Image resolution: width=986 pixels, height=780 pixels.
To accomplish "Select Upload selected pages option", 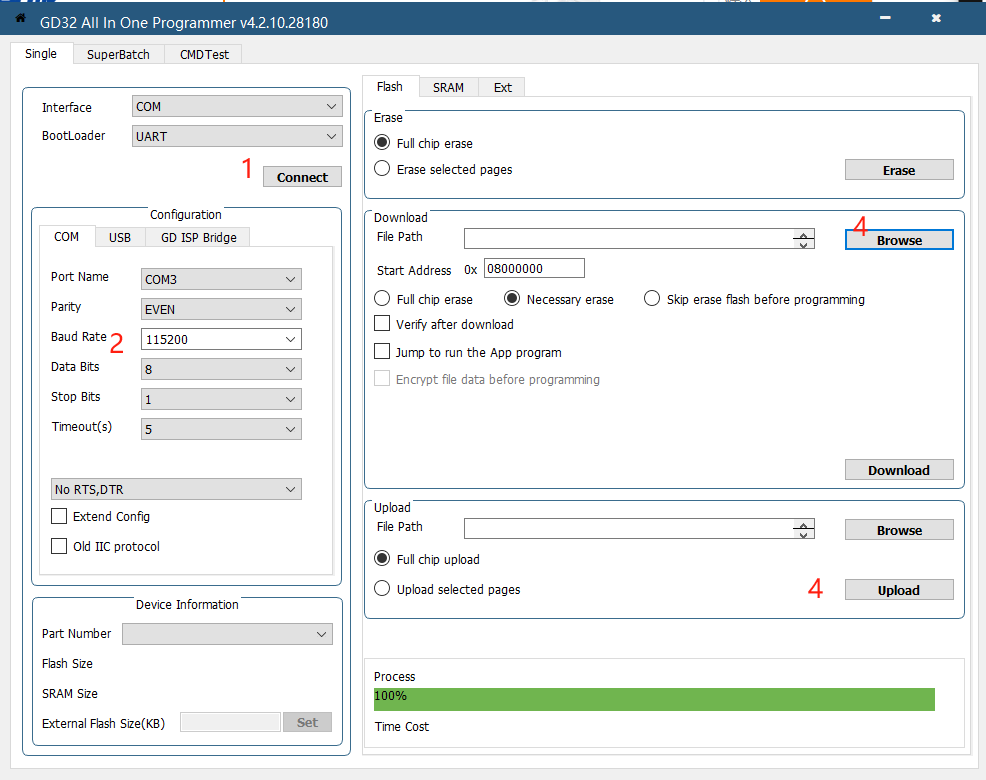I will coord(382,589).
